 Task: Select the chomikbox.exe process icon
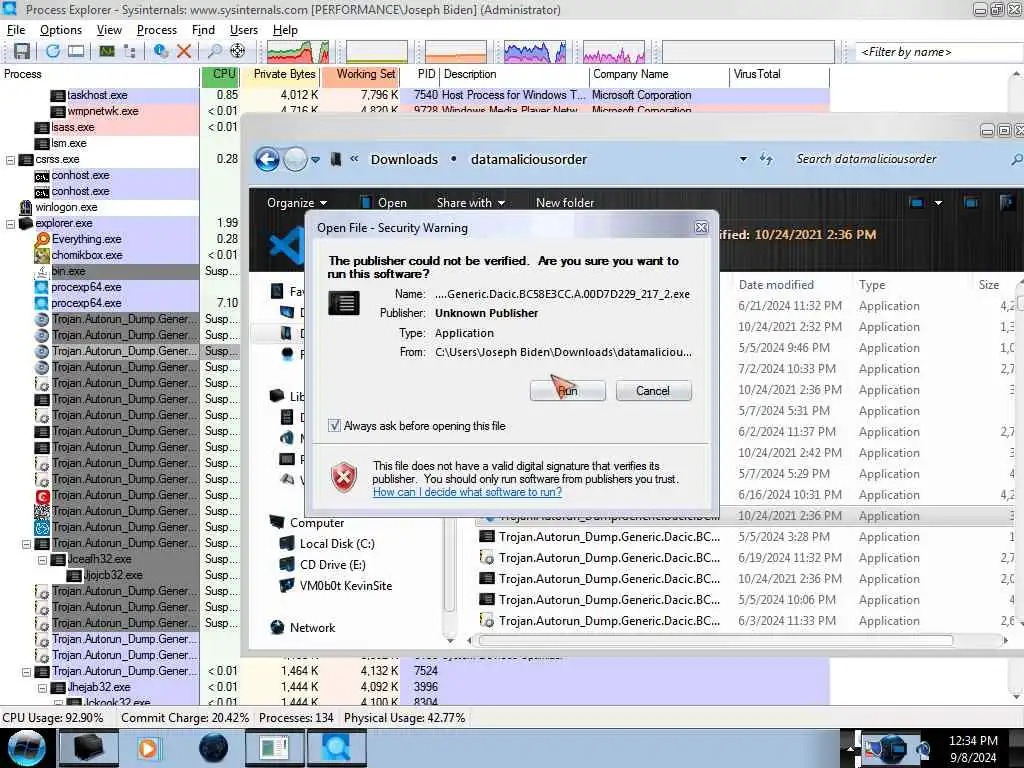[42, 255]
